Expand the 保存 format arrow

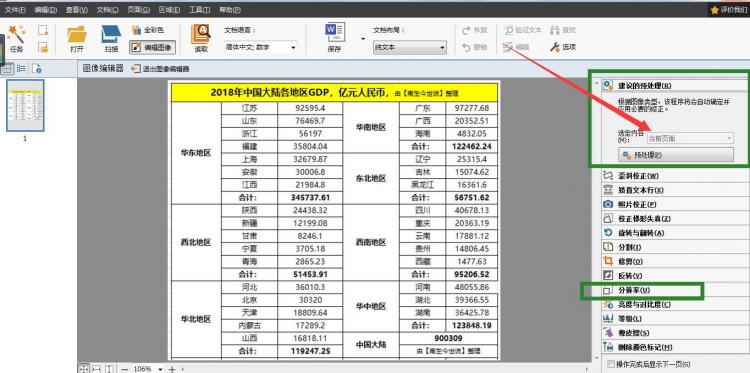pos(363,39)
